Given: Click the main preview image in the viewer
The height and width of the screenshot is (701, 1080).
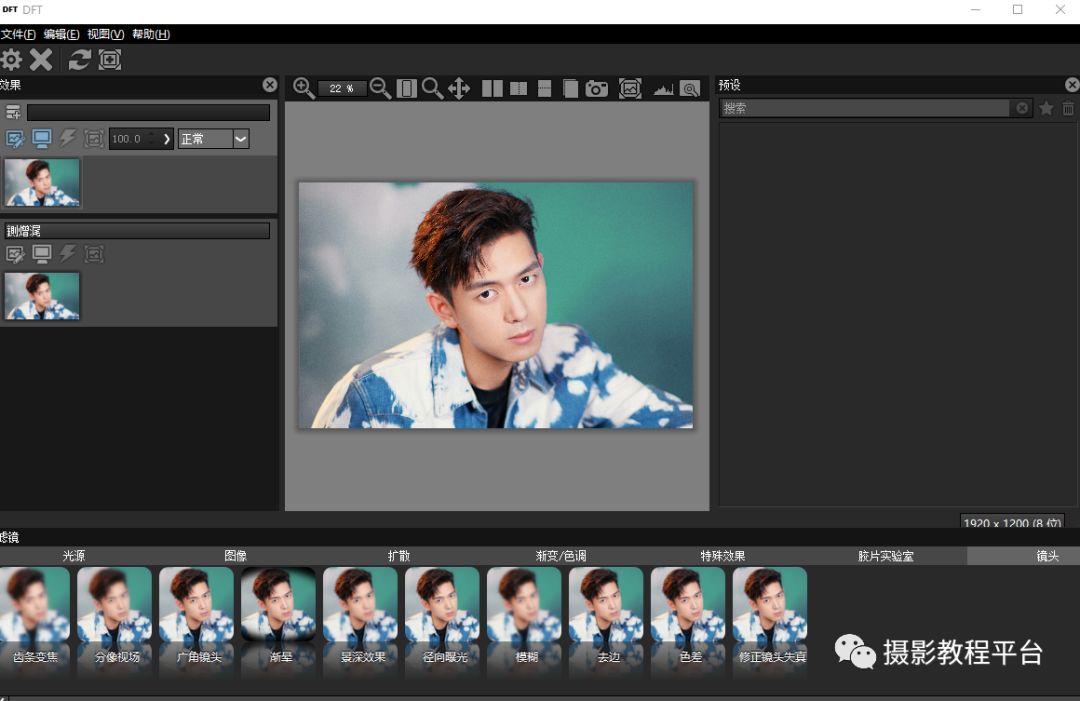Looking at the screenshot, I should (x=496, y=305).
